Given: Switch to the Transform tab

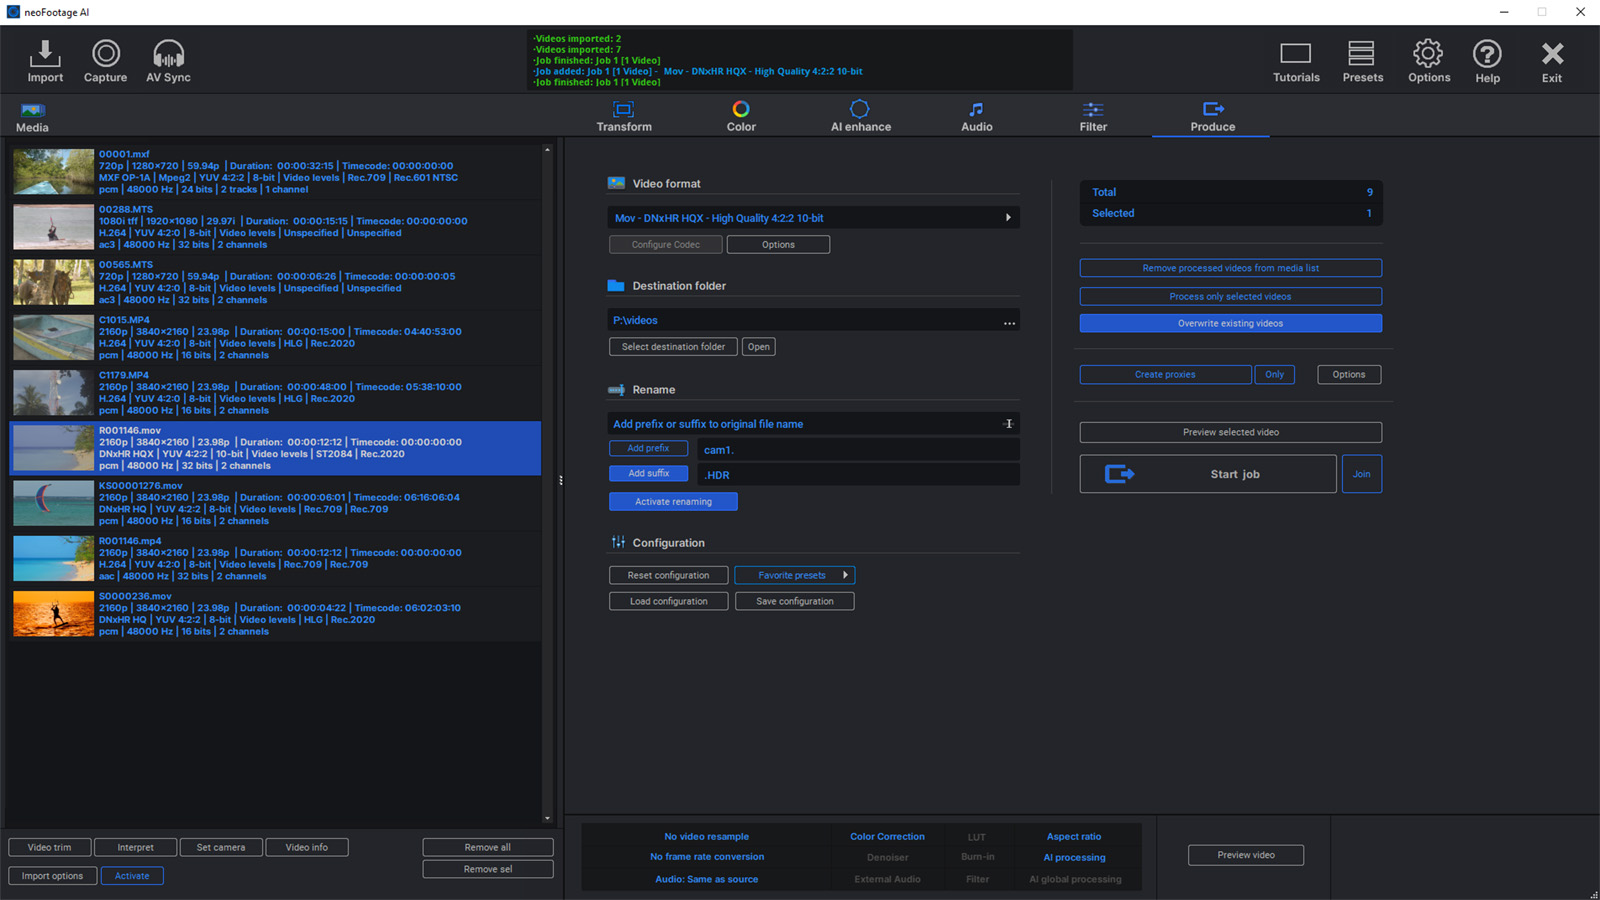Looking at the screenshot, I should point(624,116).
